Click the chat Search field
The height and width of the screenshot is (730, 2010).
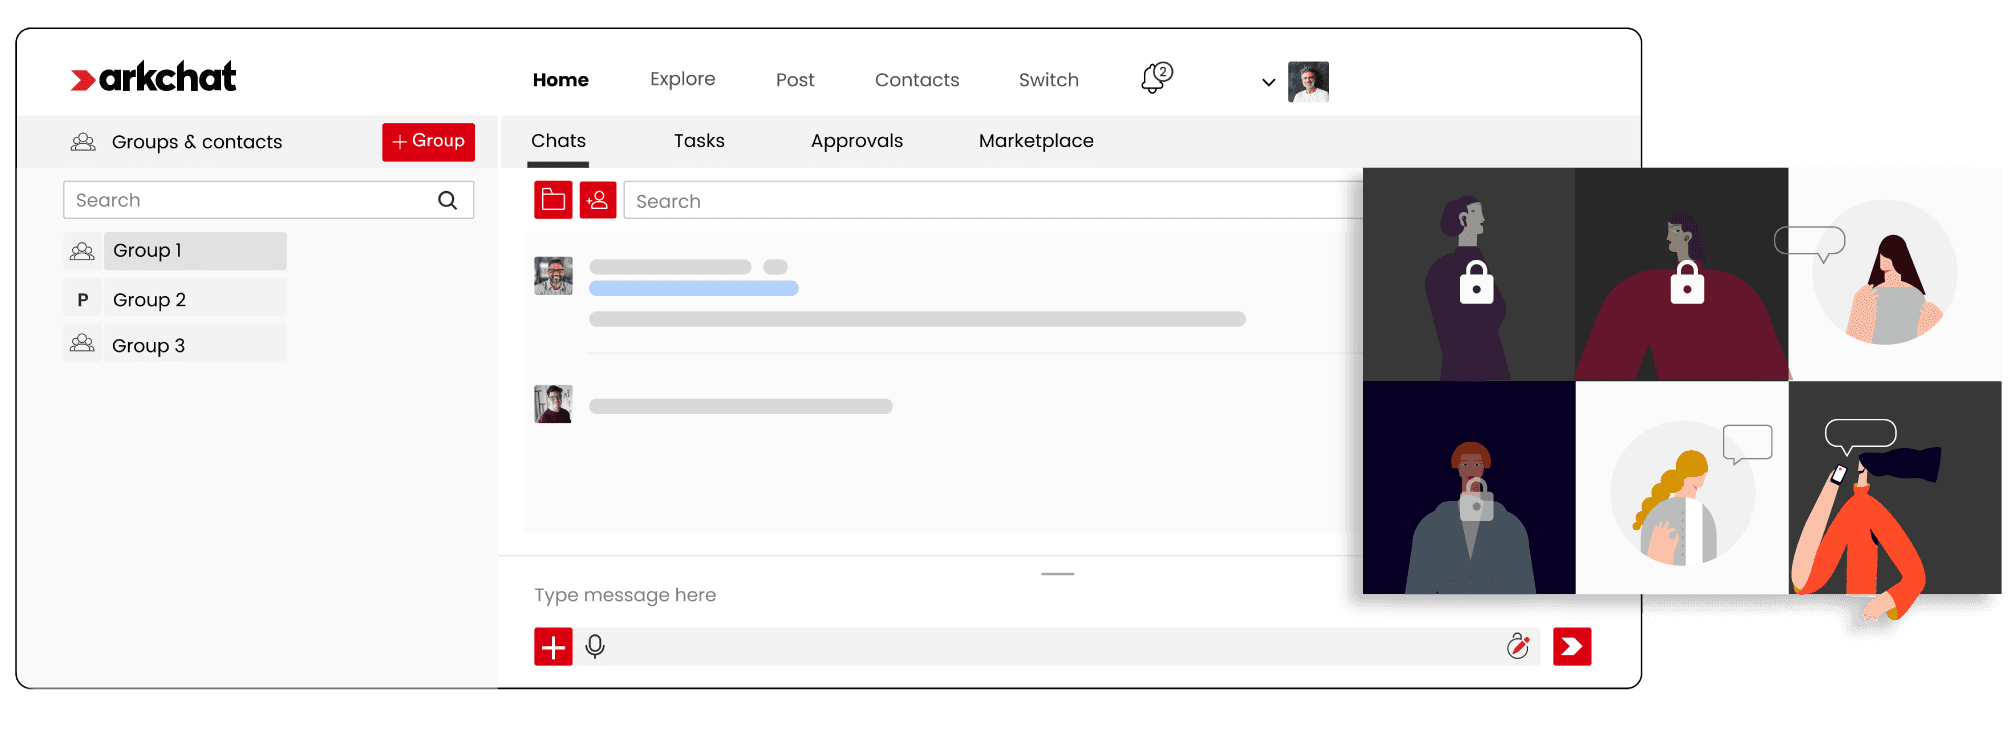coord(993,200)
